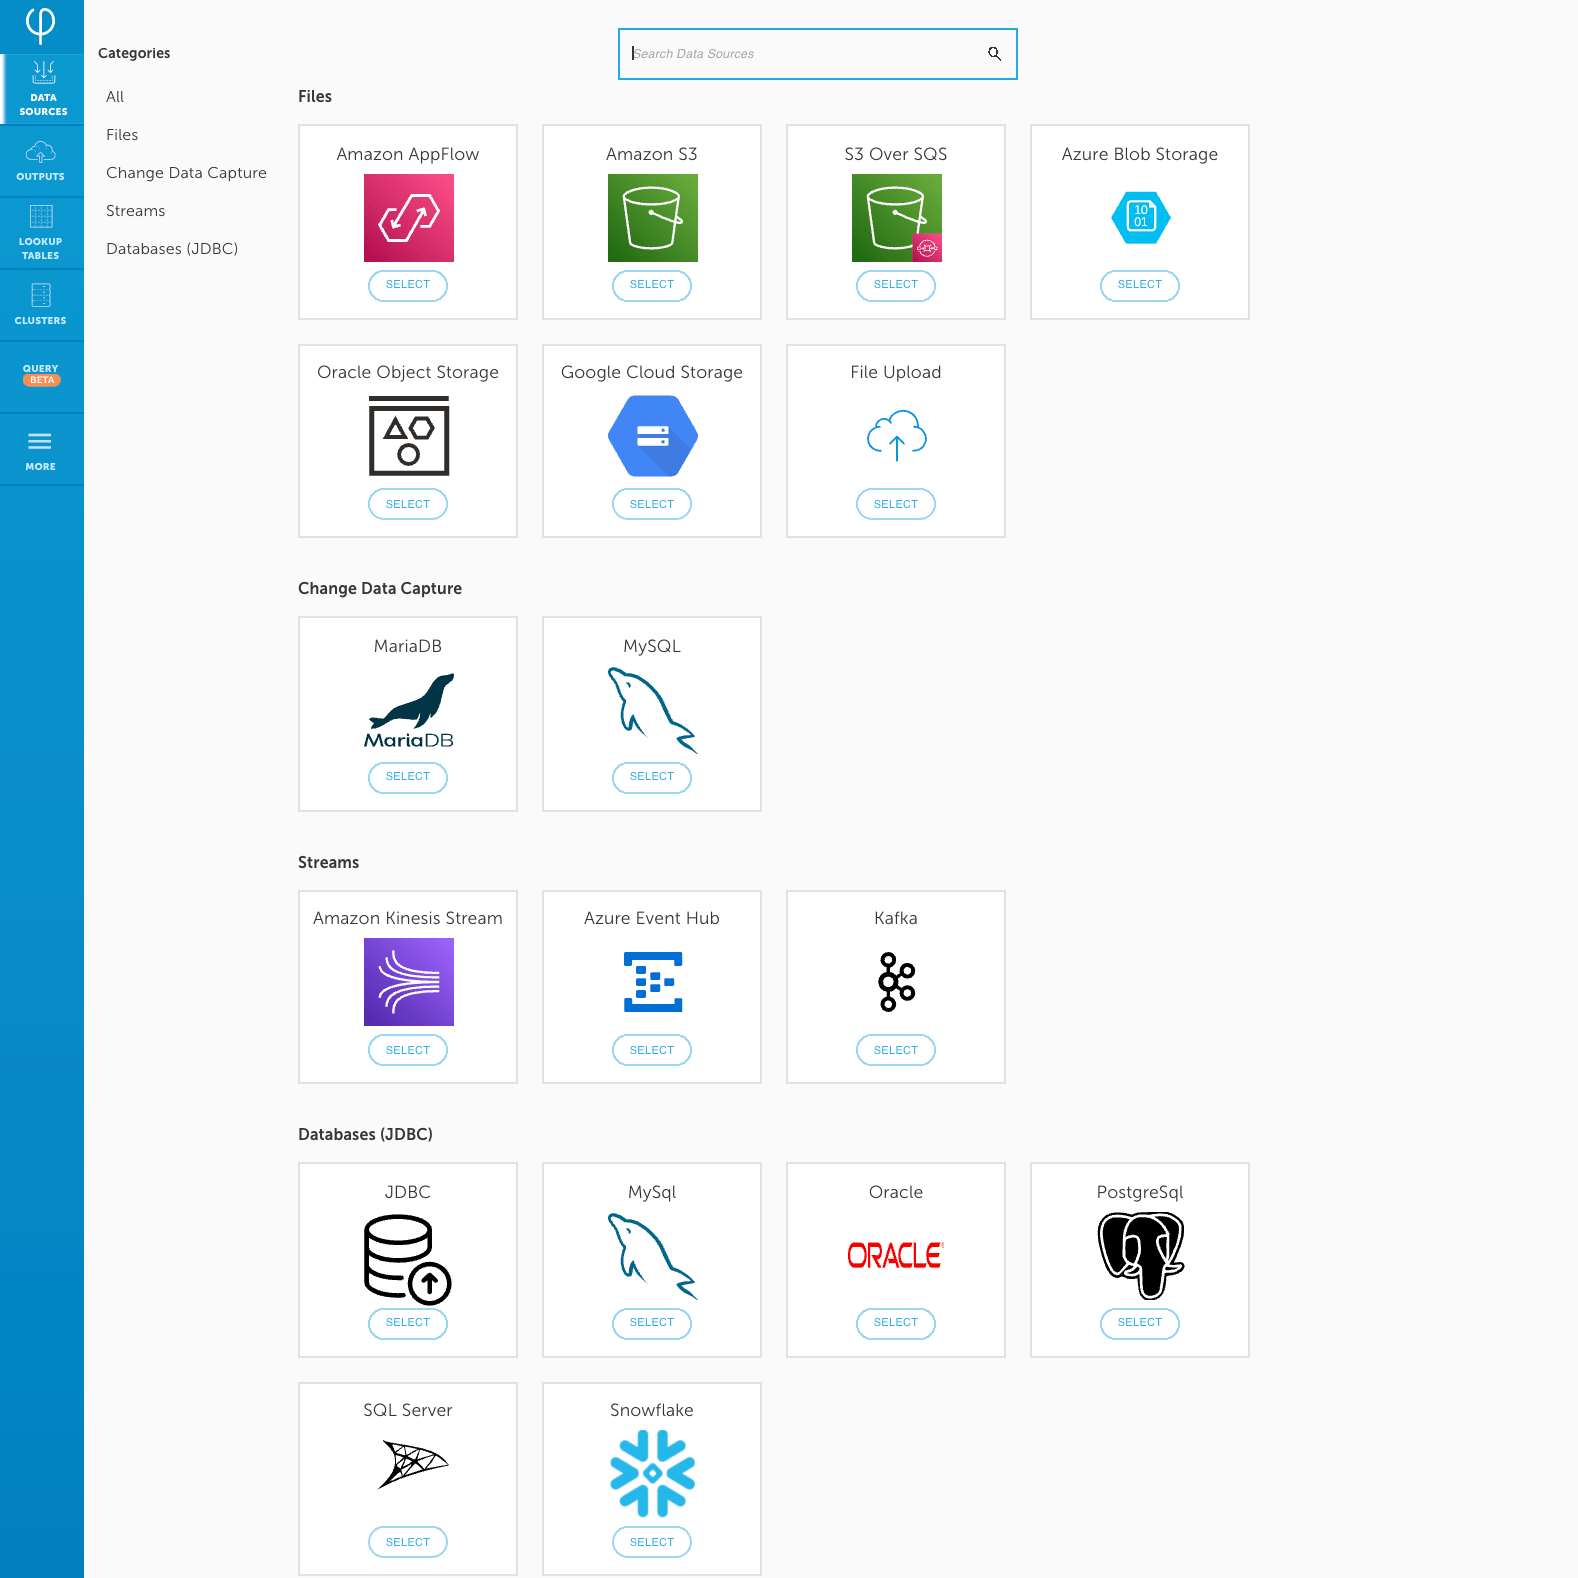
Task: Select MariaDB data source
Action: [x=408, y=777]
